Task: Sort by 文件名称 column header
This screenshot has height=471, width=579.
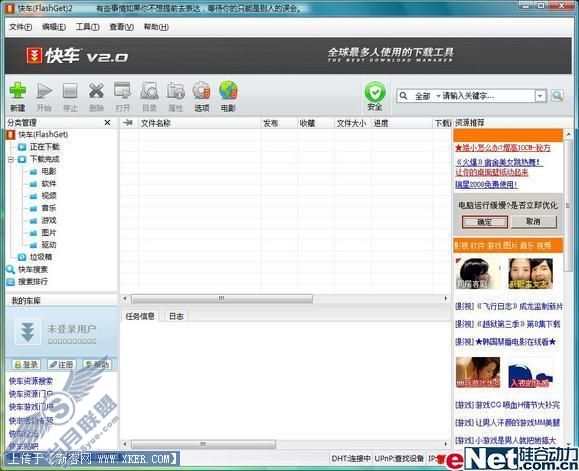Action: point(199,123)
